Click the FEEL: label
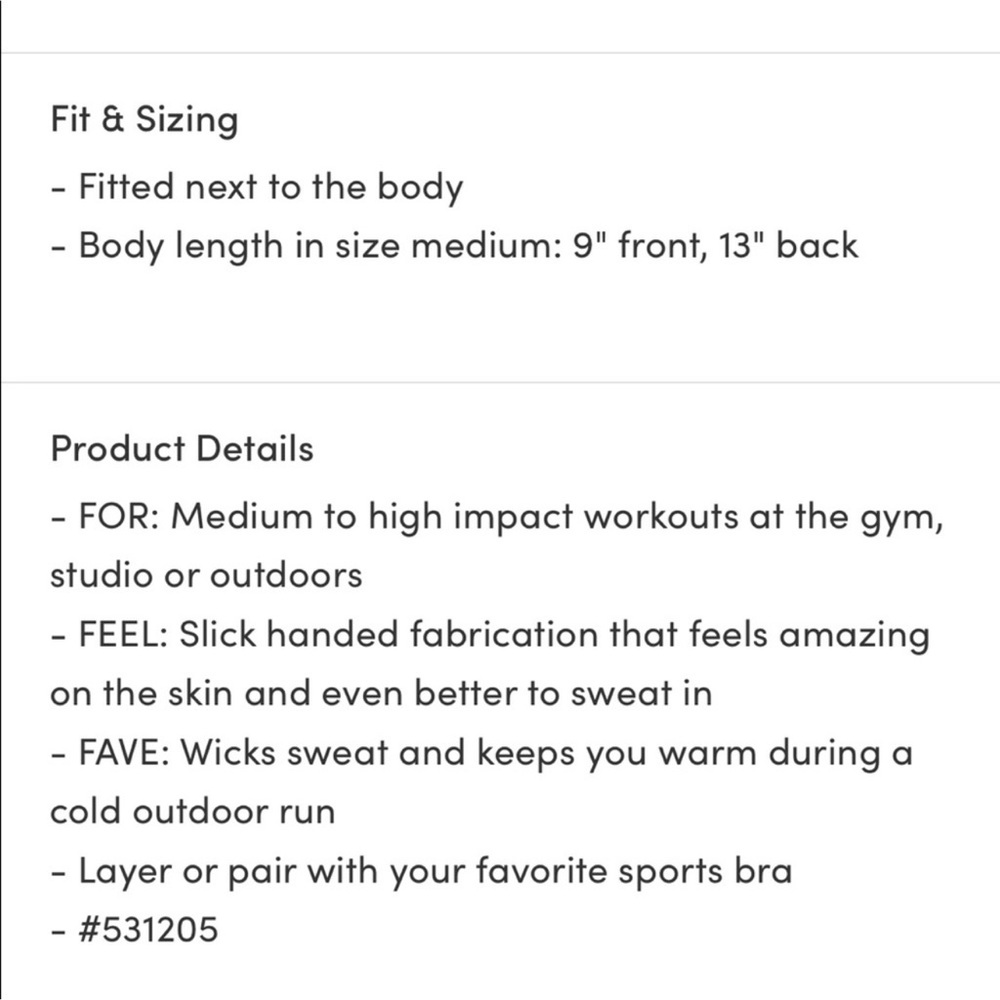This screenshot has width=1000, height=1000. coord(124,635)
